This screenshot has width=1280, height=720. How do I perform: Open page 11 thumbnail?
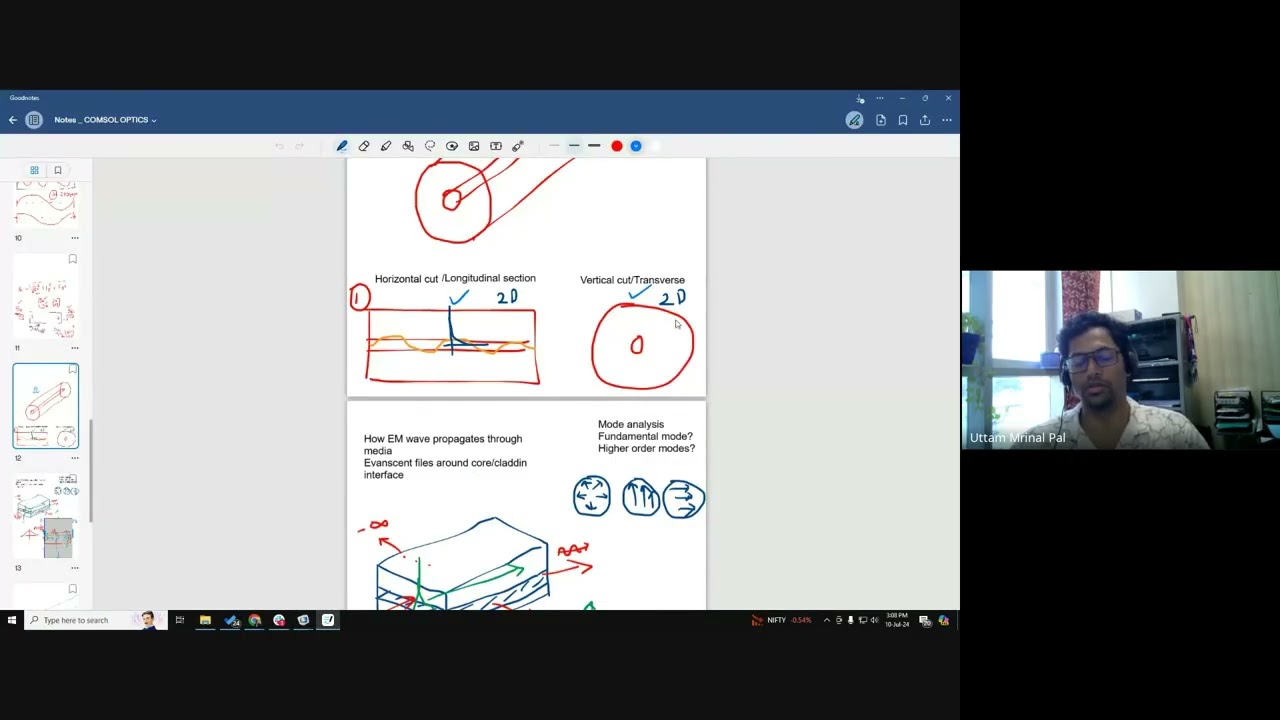pyautogui.click(x=46, y=297)
